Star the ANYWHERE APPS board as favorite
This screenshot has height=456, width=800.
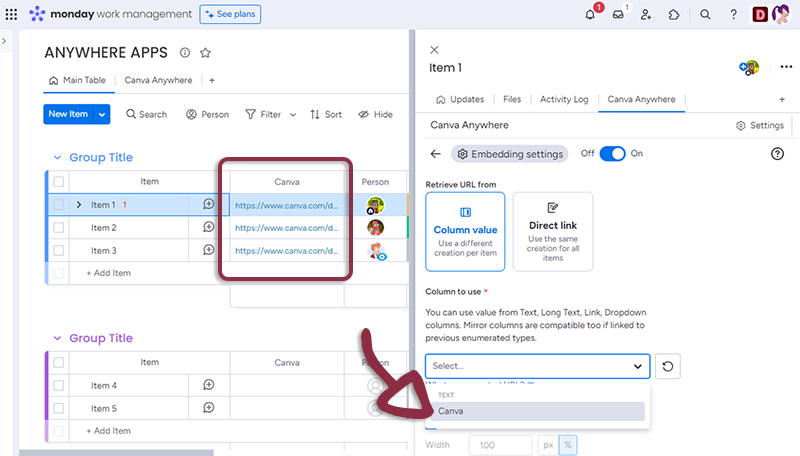206,53
